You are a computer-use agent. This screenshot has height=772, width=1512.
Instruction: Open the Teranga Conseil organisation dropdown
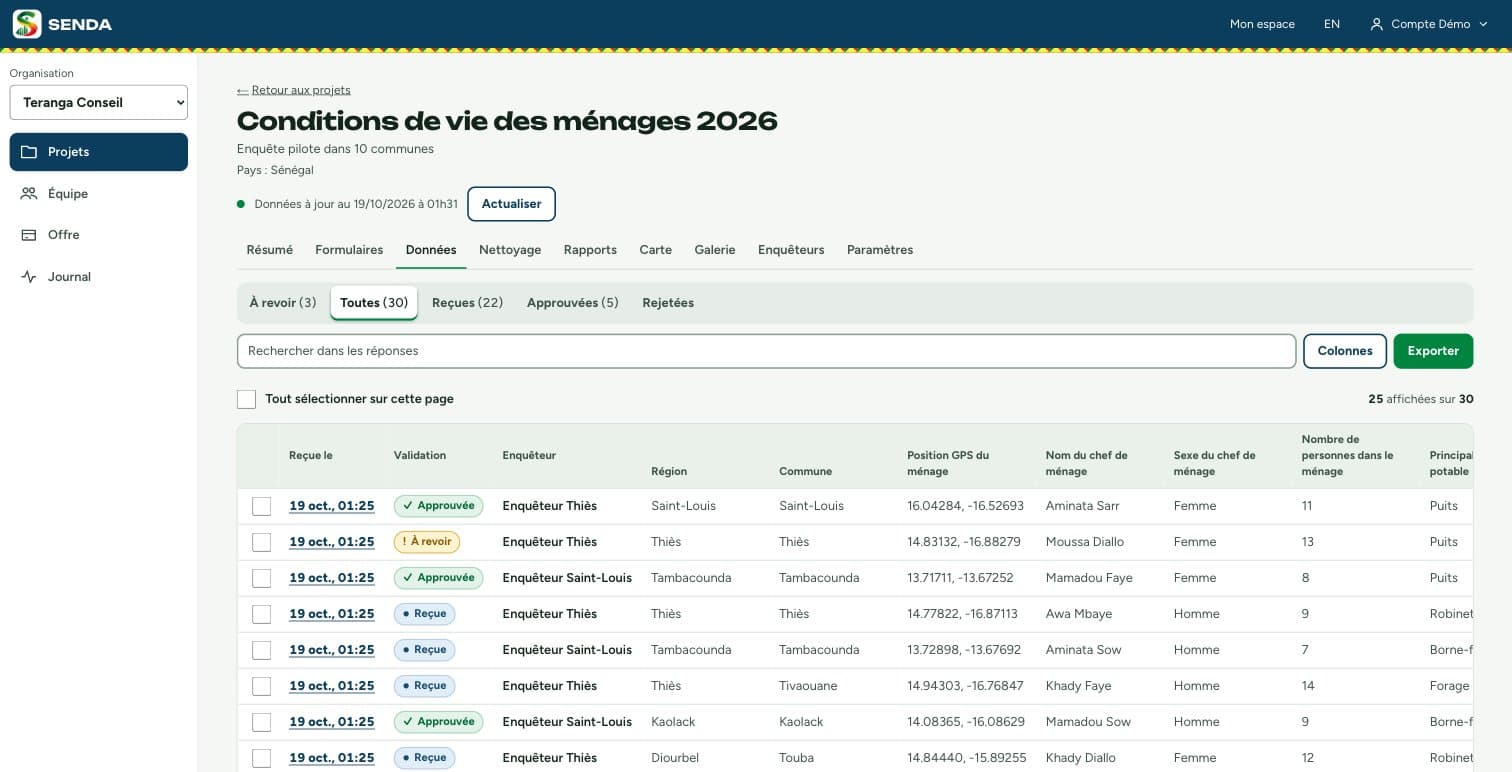[x=99, y=102]
